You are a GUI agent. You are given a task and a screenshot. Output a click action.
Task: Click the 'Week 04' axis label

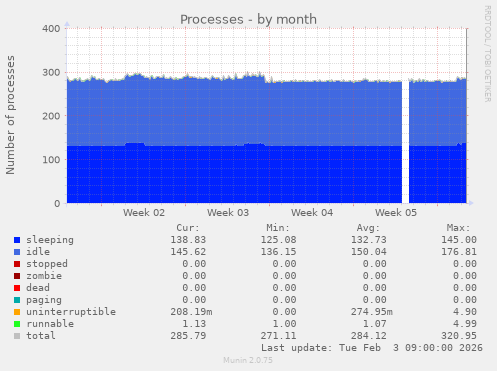pyautogui.click(x=312, y=213)
